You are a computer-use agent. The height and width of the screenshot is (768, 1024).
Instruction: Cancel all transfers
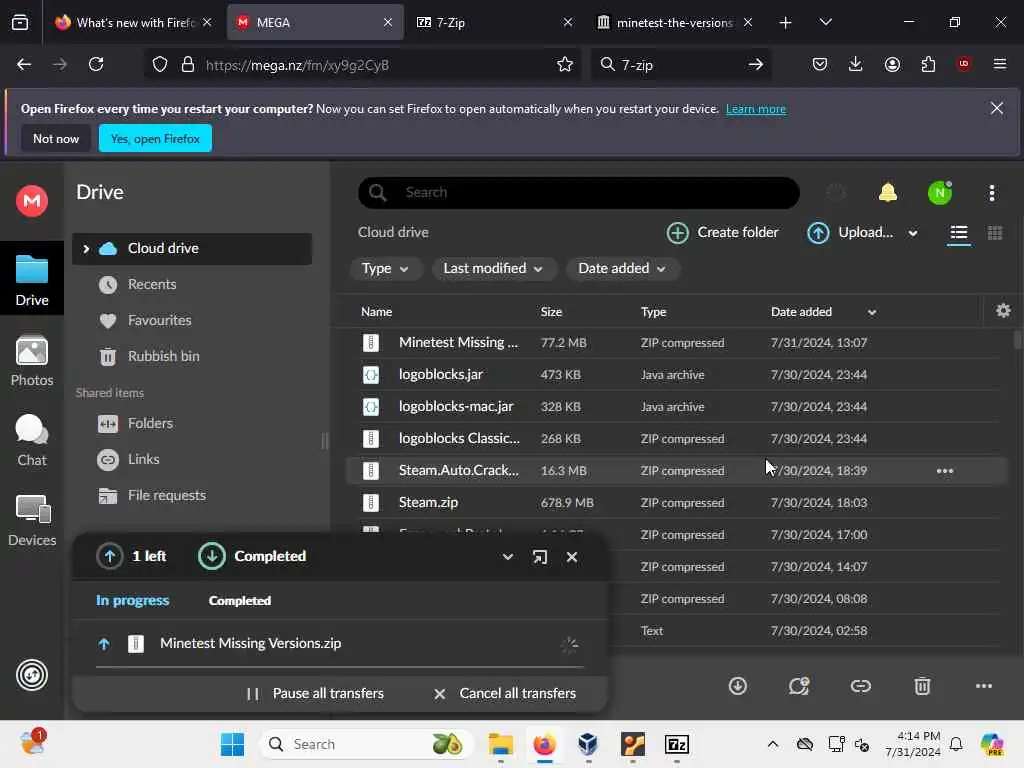pos(505,694)
